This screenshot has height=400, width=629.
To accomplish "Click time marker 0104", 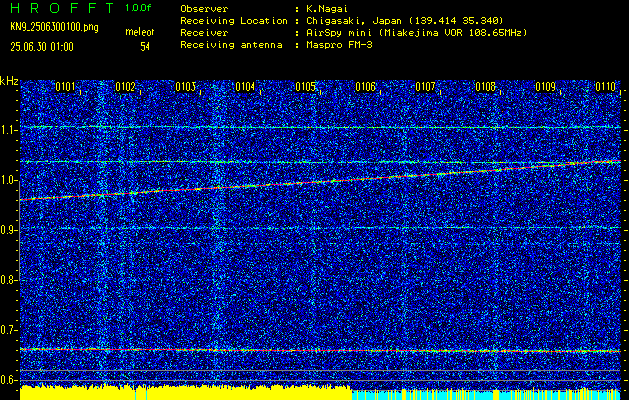I will click(245, 87).
